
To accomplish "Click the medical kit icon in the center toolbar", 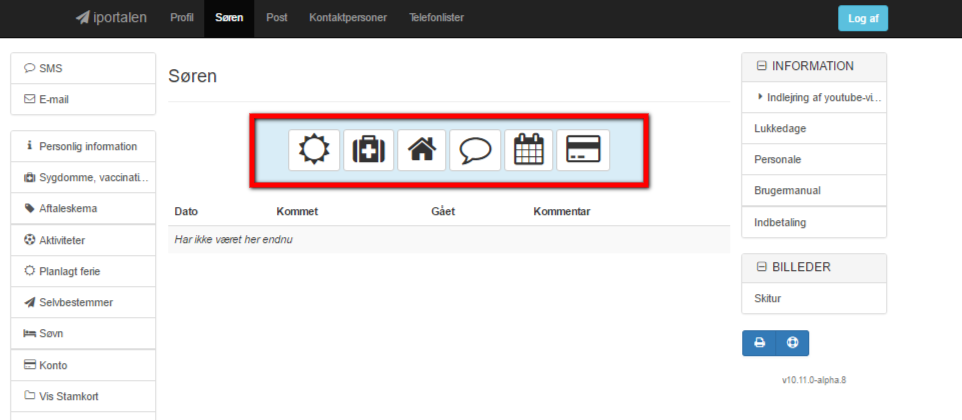I will click(368, 150).
